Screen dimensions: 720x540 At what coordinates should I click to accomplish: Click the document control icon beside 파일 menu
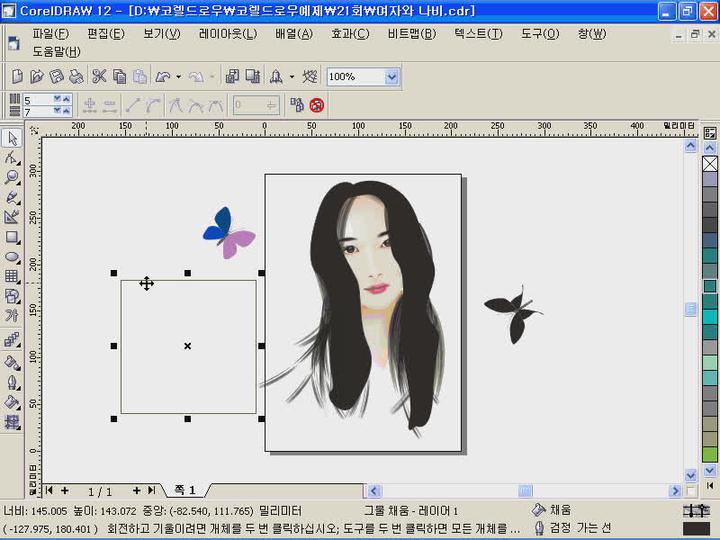pos(14,43)
